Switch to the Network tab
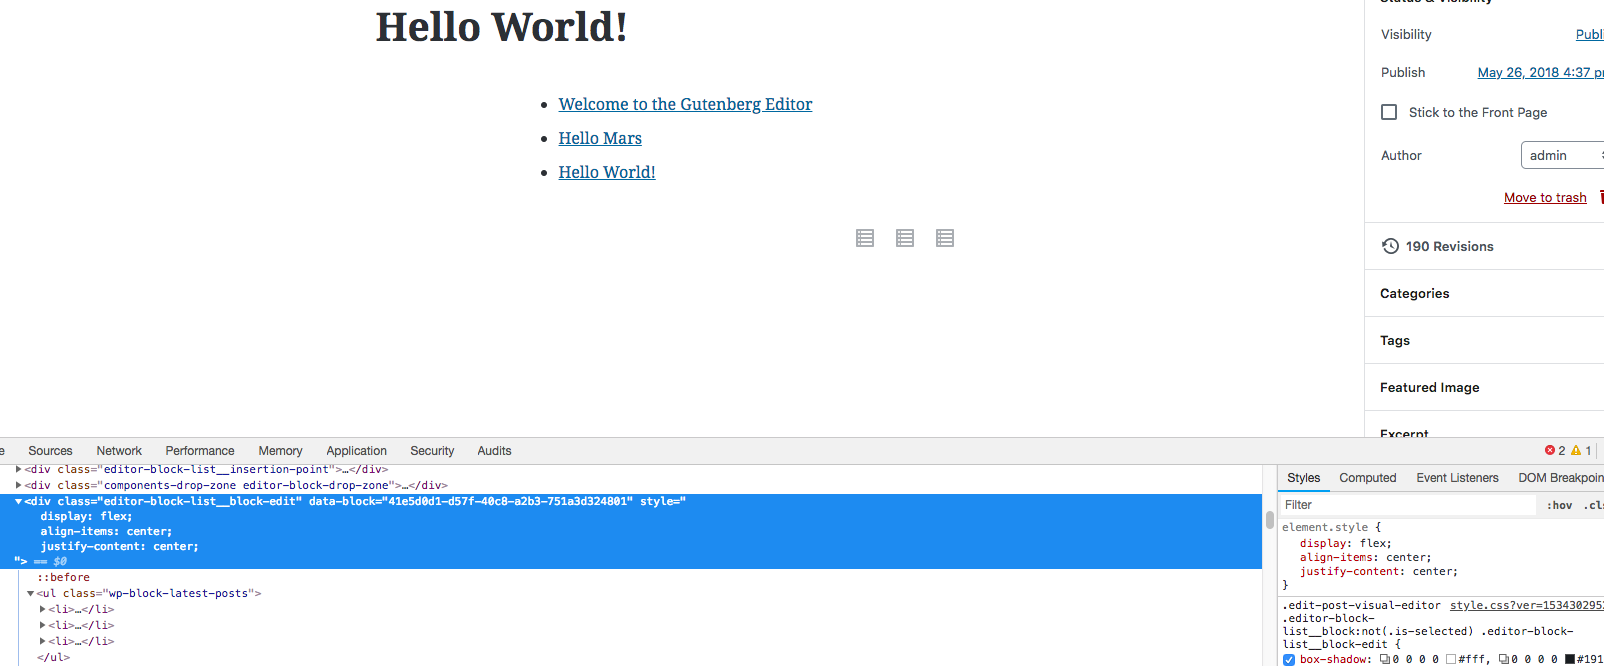The image size is (1604, 666). (119, 451)
